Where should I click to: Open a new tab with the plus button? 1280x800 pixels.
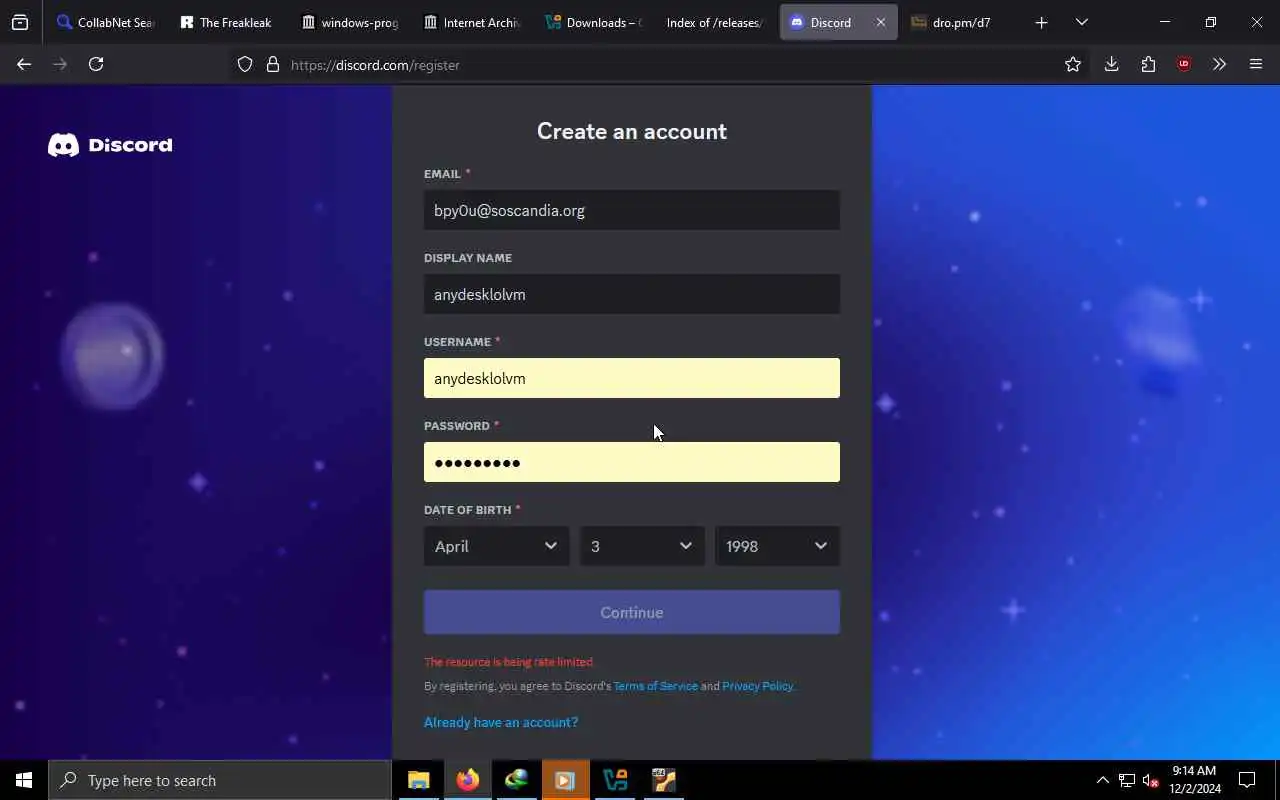[x=1041, y=22]
